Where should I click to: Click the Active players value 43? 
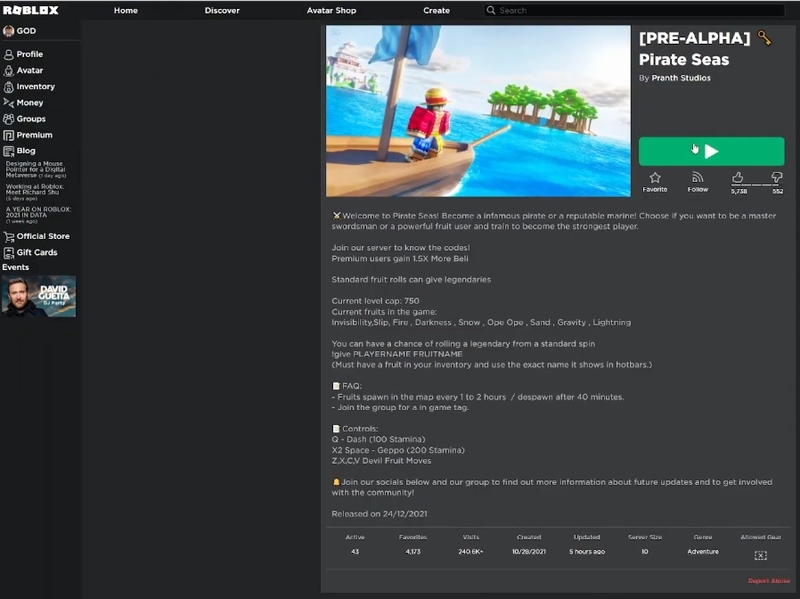(x=355, y=552)
